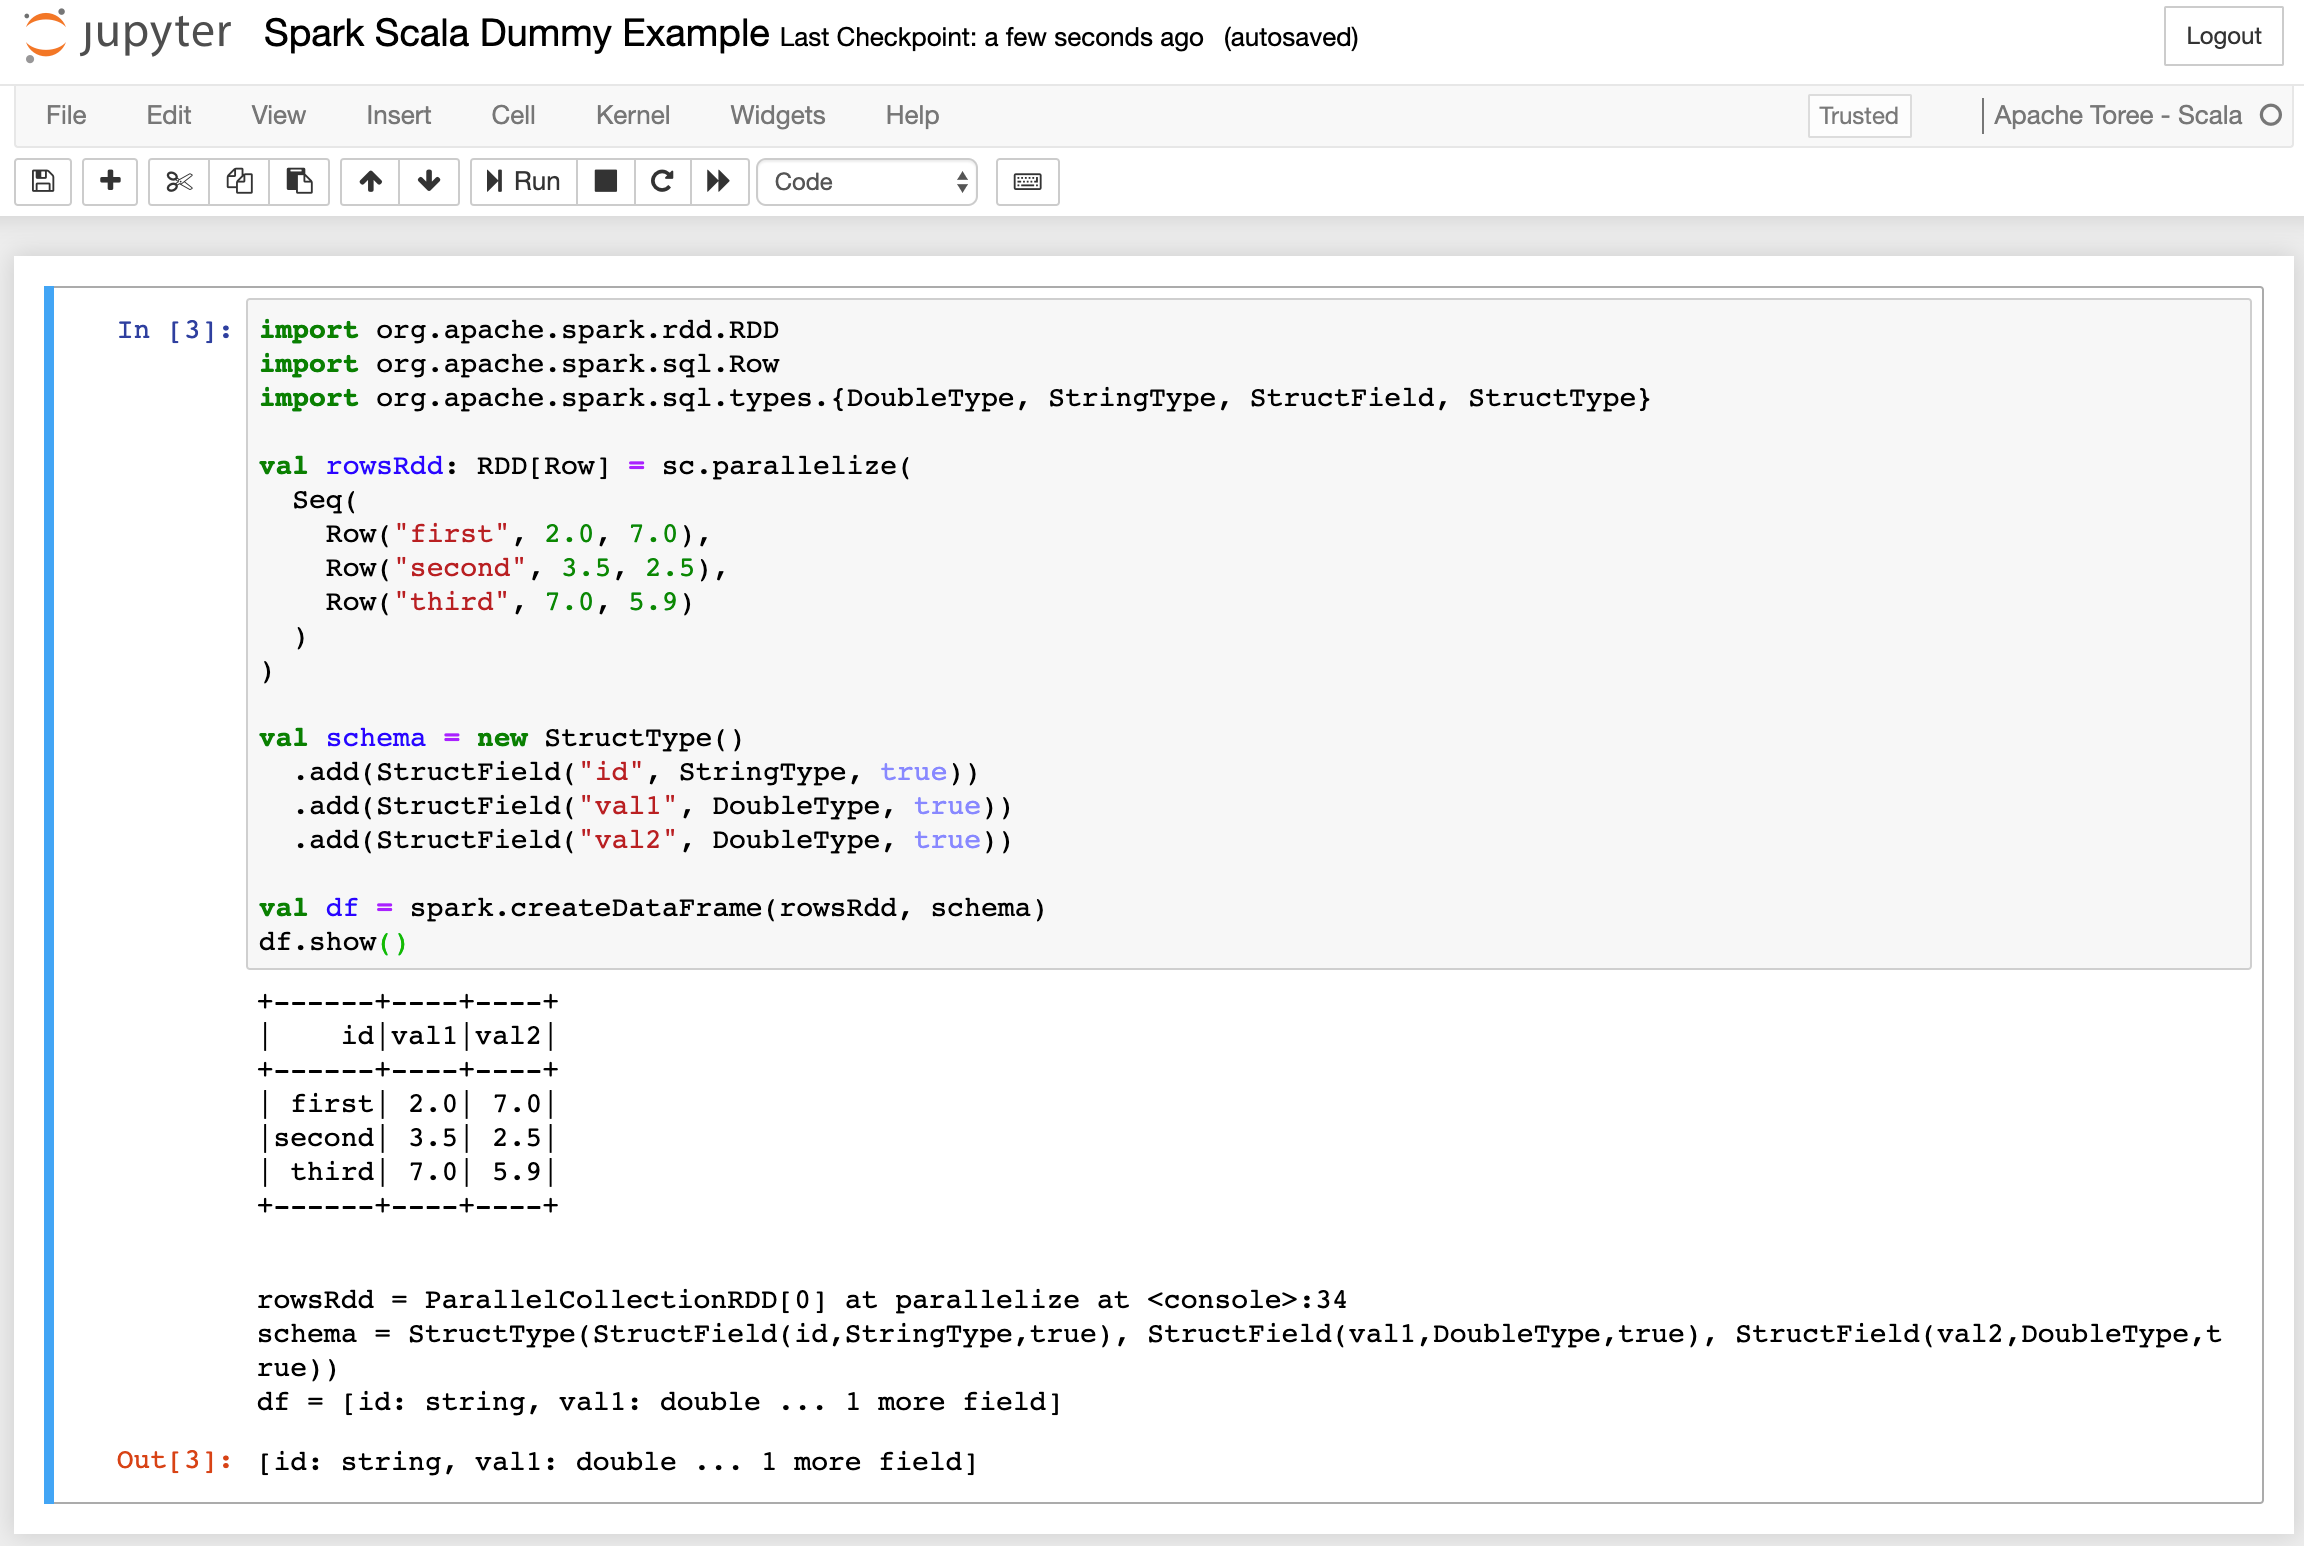Run the selected cell with the Run button
Viewport: 2304px width, 1546px height.
[x=521, y=182]
